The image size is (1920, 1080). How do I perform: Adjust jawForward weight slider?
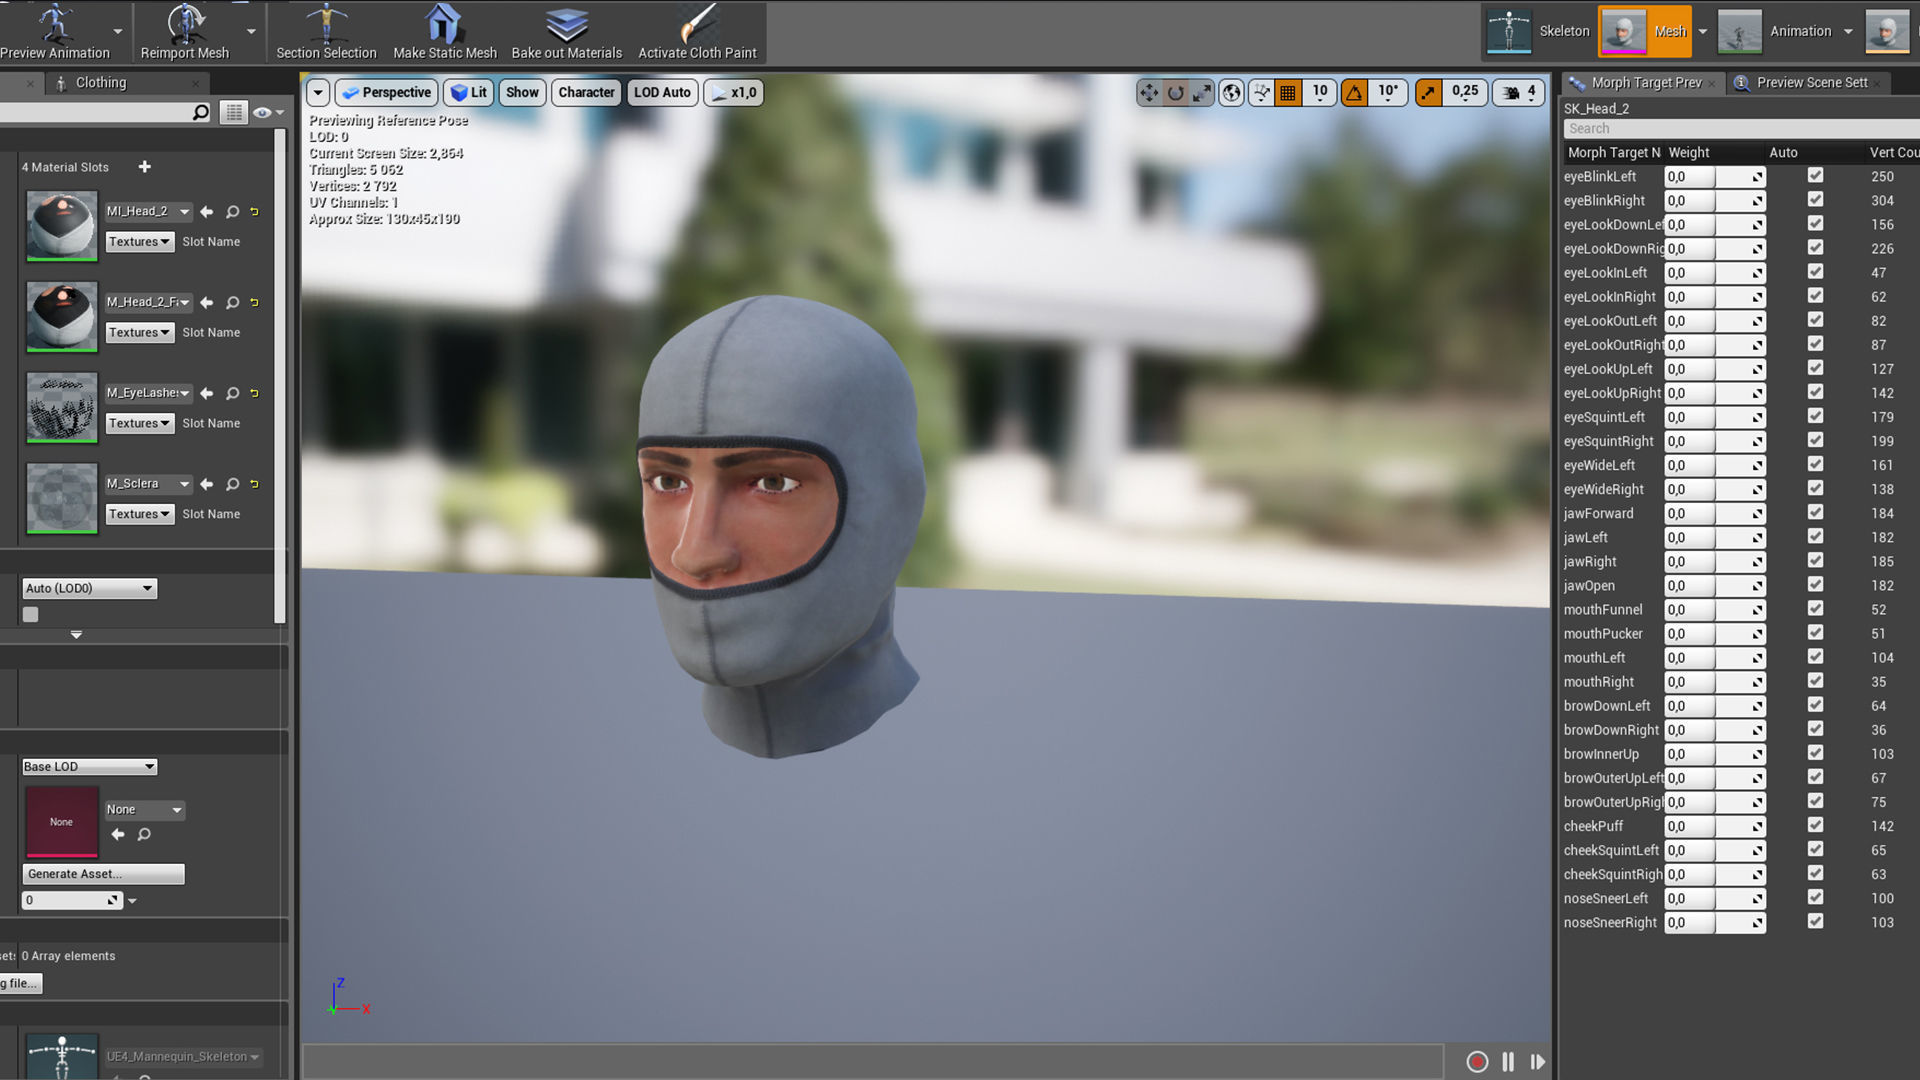(1715, 514)
